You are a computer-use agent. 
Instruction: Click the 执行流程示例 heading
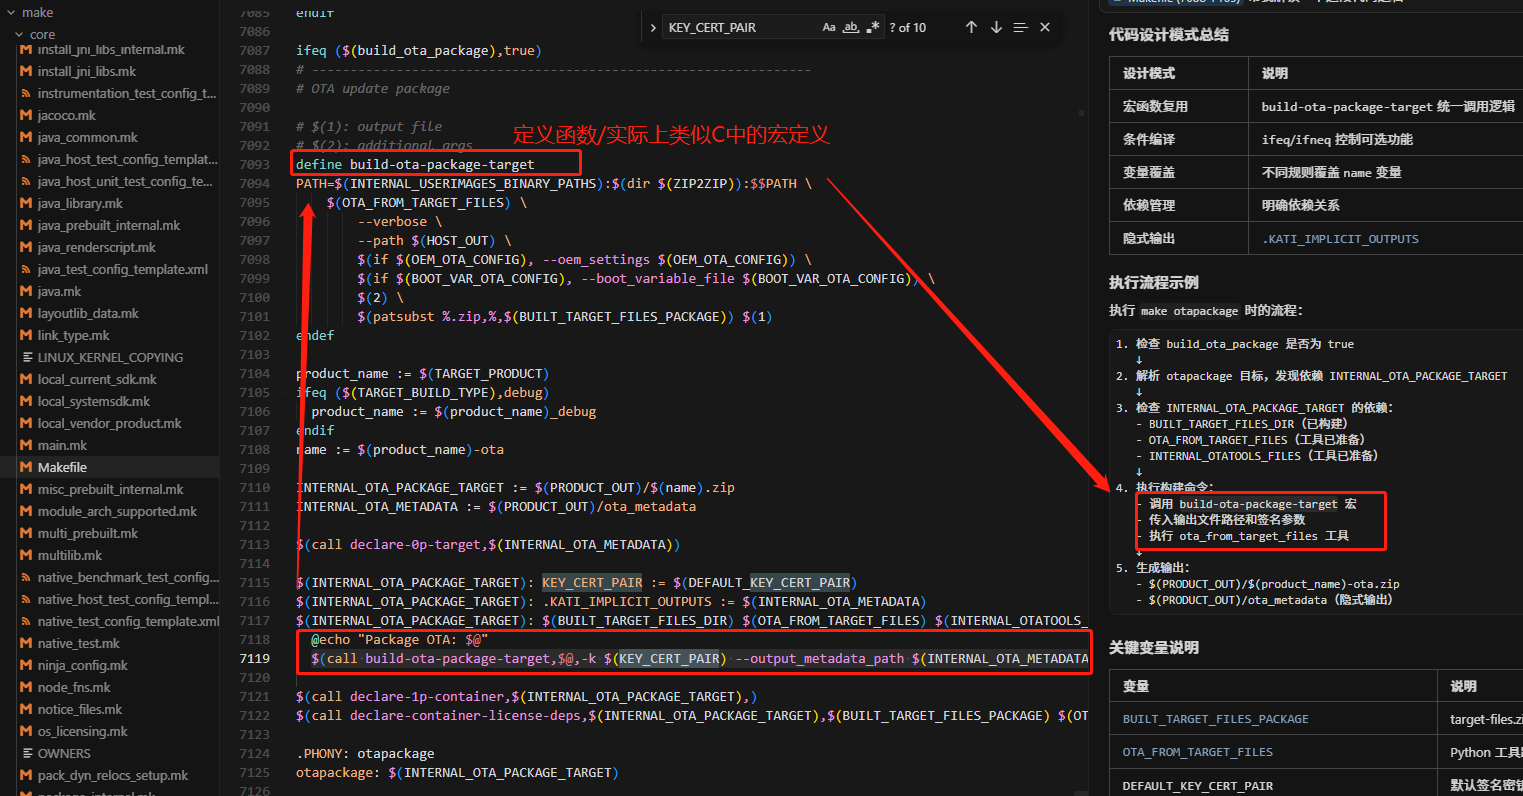(x=1154, y=282)
